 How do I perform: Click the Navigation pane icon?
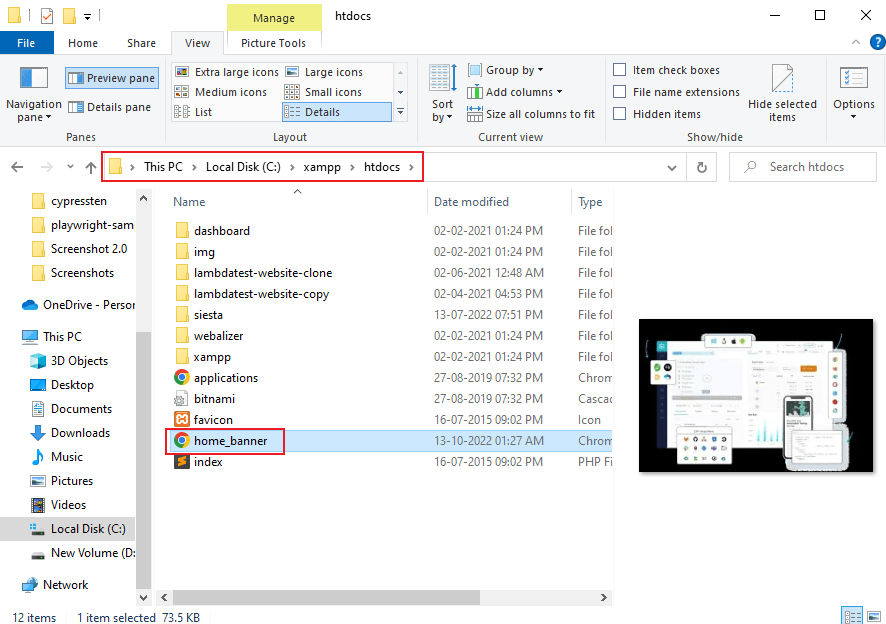pos(33,80)
